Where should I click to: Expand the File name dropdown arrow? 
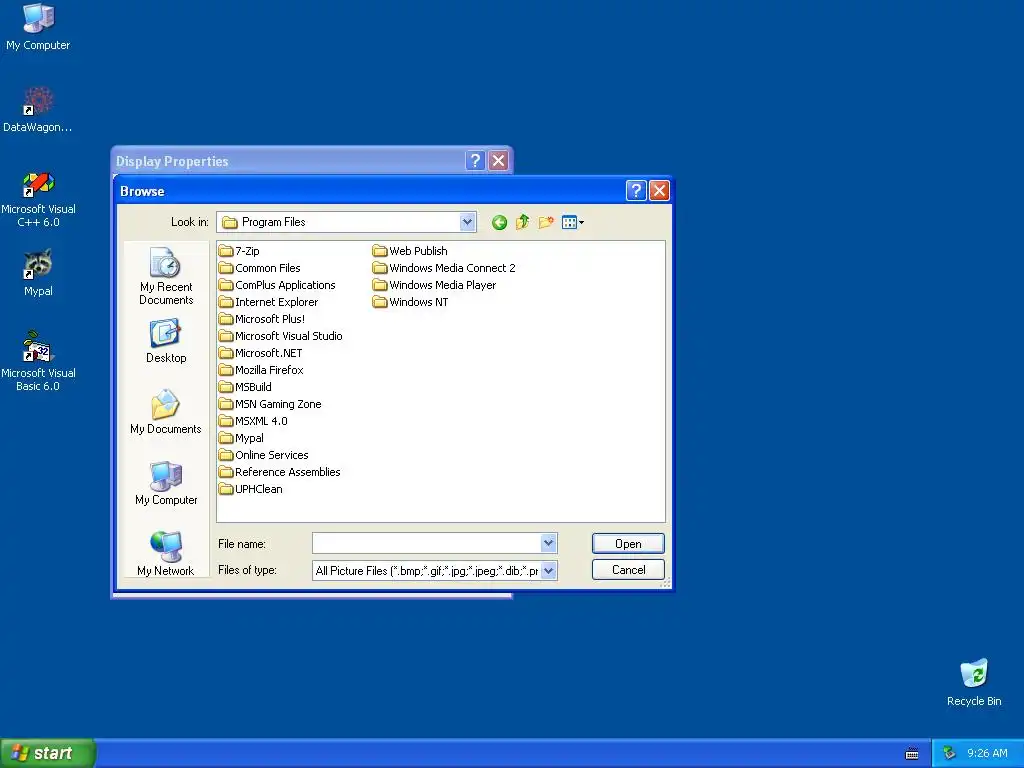click(549, 543)
